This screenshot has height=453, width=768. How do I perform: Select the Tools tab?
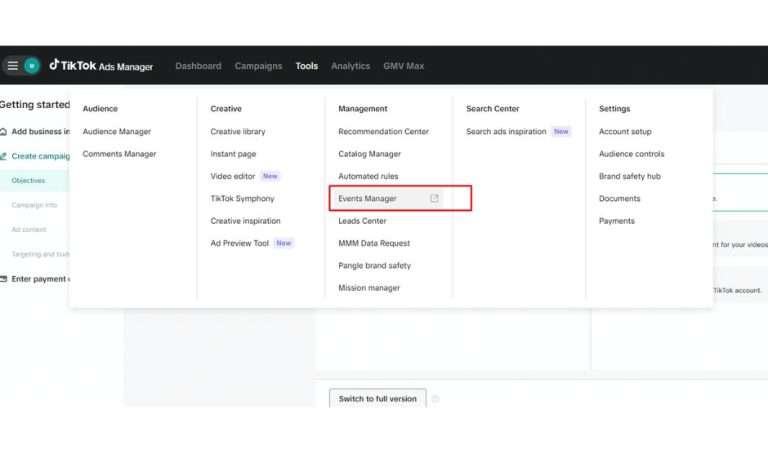[x=307, y=66]
